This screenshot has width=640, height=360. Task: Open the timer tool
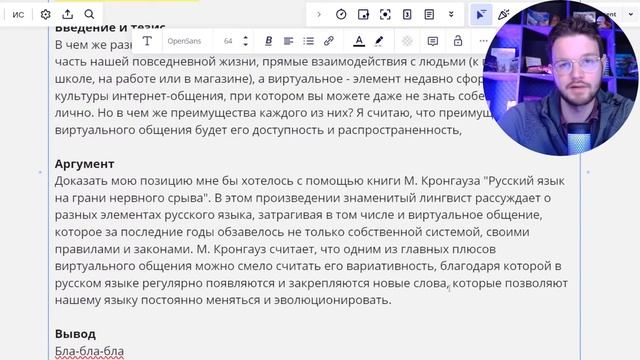341,15
